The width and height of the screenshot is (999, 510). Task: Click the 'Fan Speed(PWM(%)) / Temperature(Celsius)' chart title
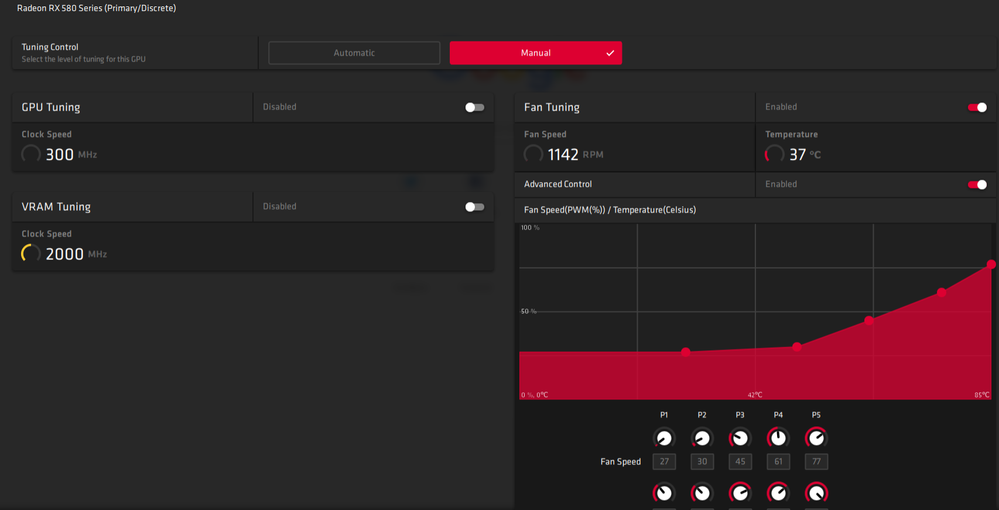pos(610,210)
